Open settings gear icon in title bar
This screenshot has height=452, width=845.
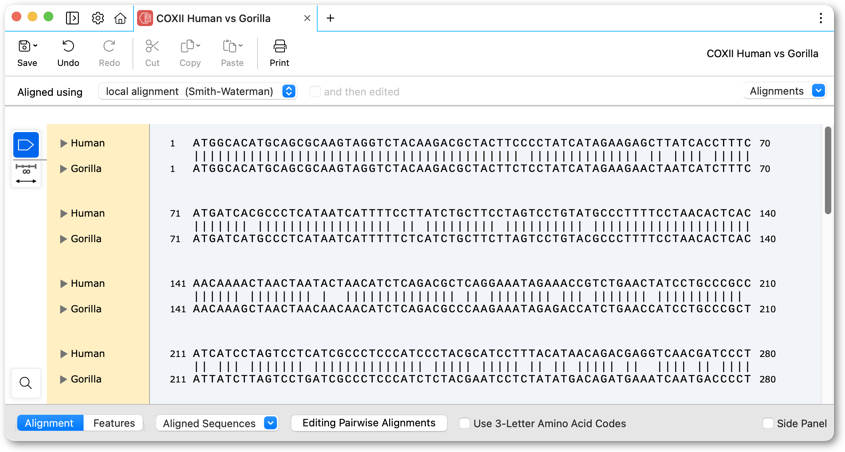click(98, 18)
